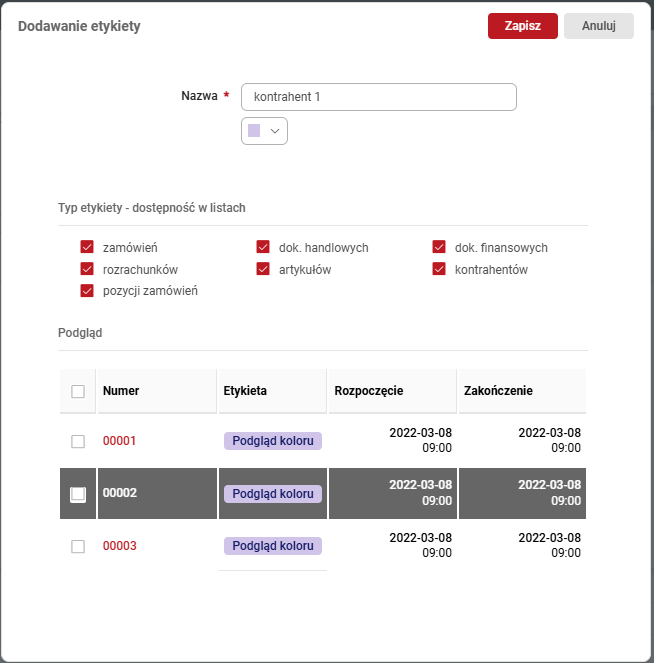The height and width of the screenshot is (663, 654).
Task: Open the 00001 record link
Action: tap(119, 441)
